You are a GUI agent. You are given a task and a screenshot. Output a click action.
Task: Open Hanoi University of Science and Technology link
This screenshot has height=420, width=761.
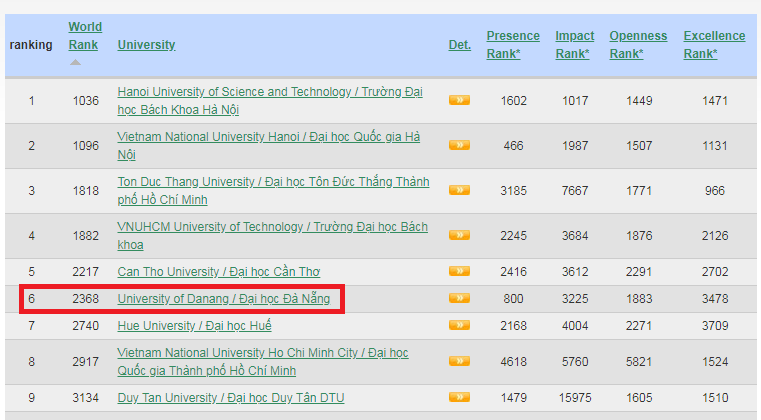point(270,101)
